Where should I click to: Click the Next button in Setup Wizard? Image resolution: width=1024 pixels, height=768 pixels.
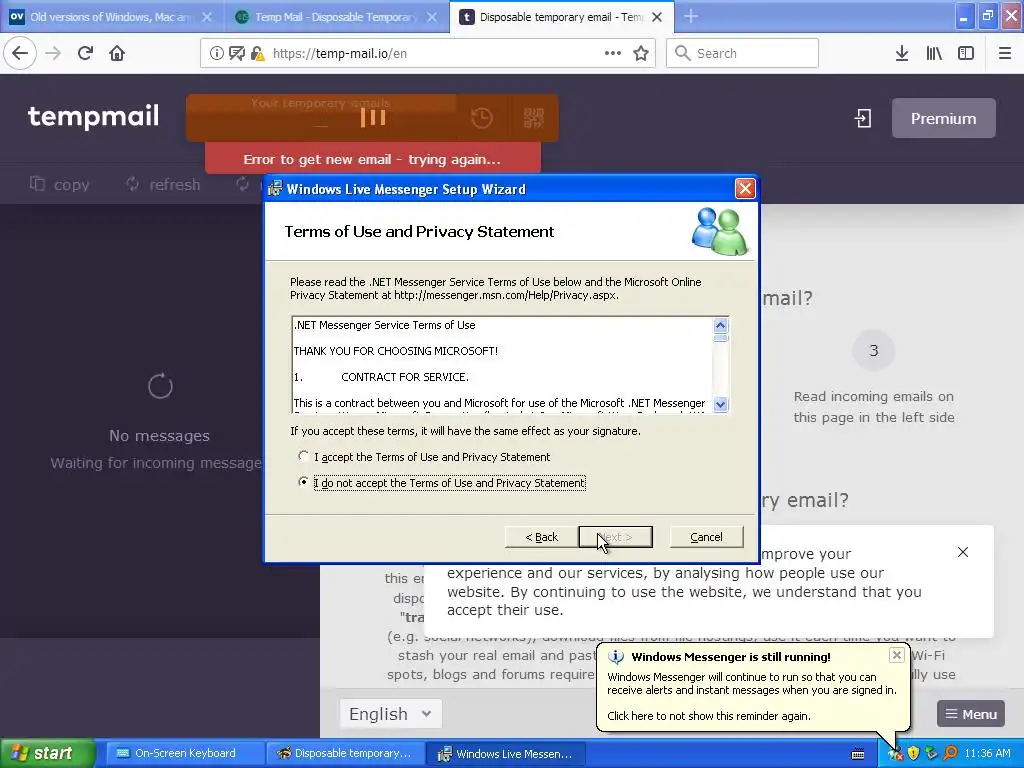pyautogui.click(x=615, y=537)
